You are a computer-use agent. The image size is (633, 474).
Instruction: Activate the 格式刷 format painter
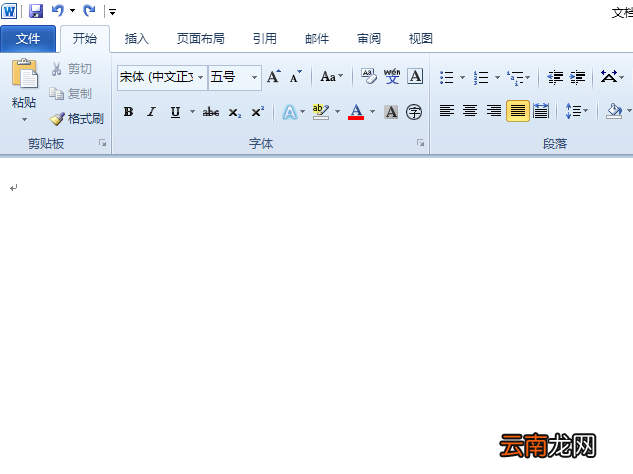(x=77, y=119)
